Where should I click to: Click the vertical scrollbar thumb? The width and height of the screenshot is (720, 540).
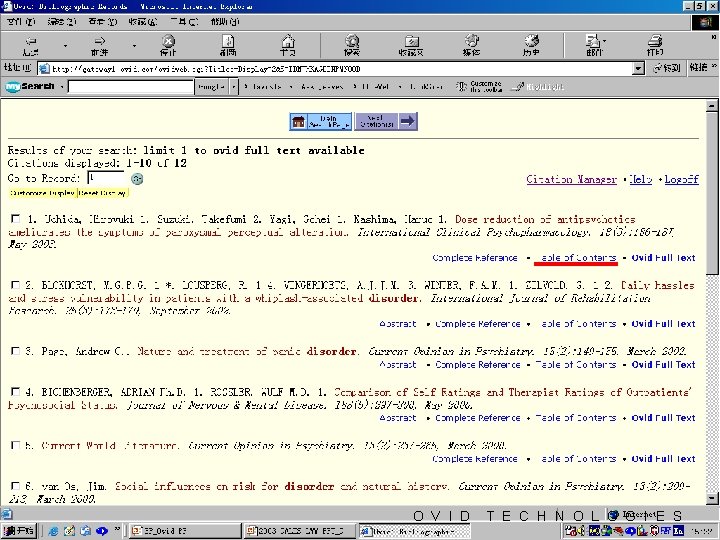click(712, 194)
